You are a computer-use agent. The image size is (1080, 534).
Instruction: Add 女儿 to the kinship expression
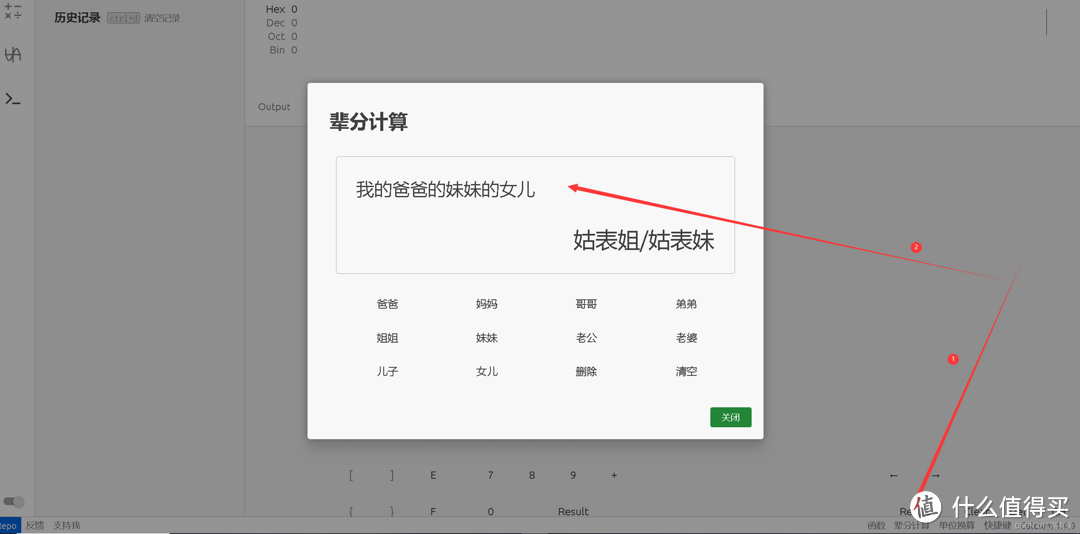click(486, 372)
